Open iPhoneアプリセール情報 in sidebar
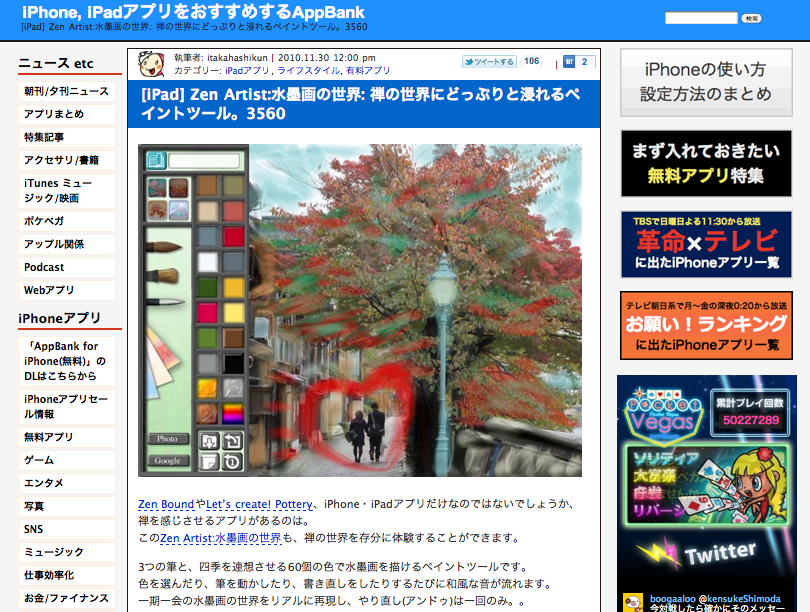The height and width of the screenshot is (612, 810). (x=67, y=406)
